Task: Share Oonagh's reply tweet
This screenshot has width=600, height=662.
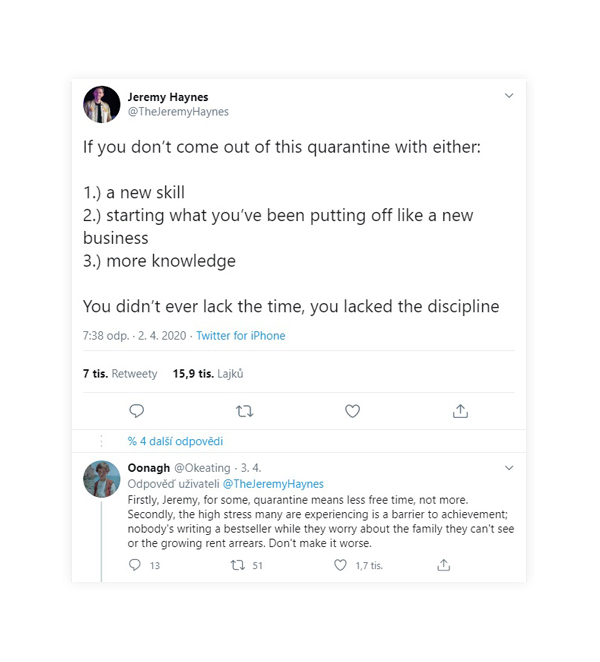Action: point(443,565)
